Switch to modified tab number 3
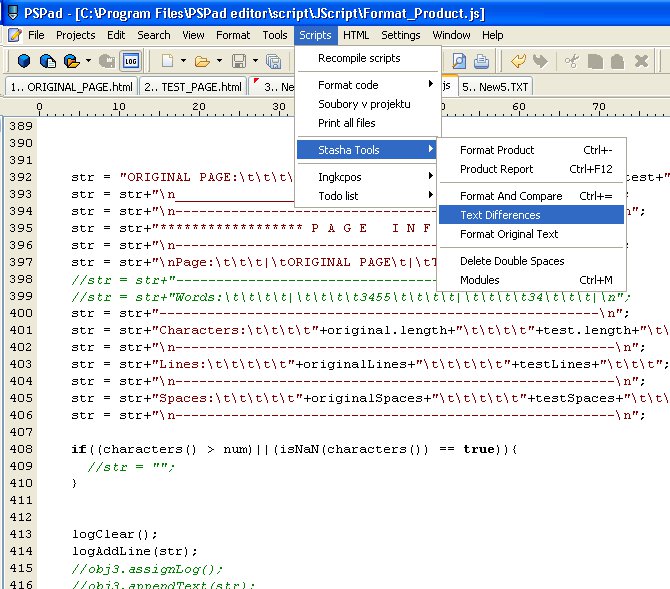This screenshot has height=589, width=670. coord(273,87)
